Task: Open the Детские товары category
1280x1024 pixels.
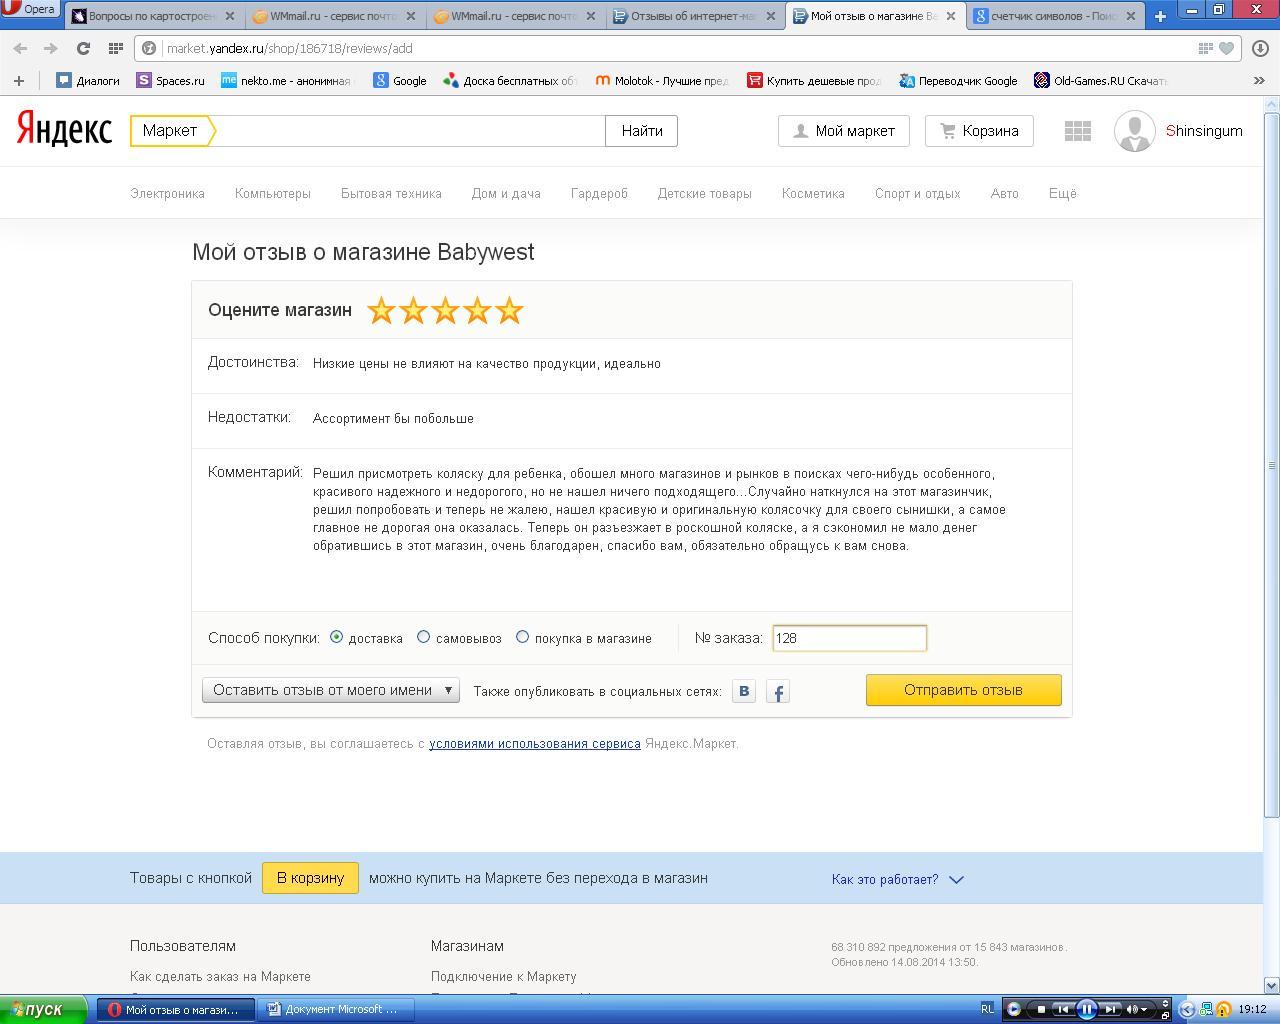Action: coord(705,194)
